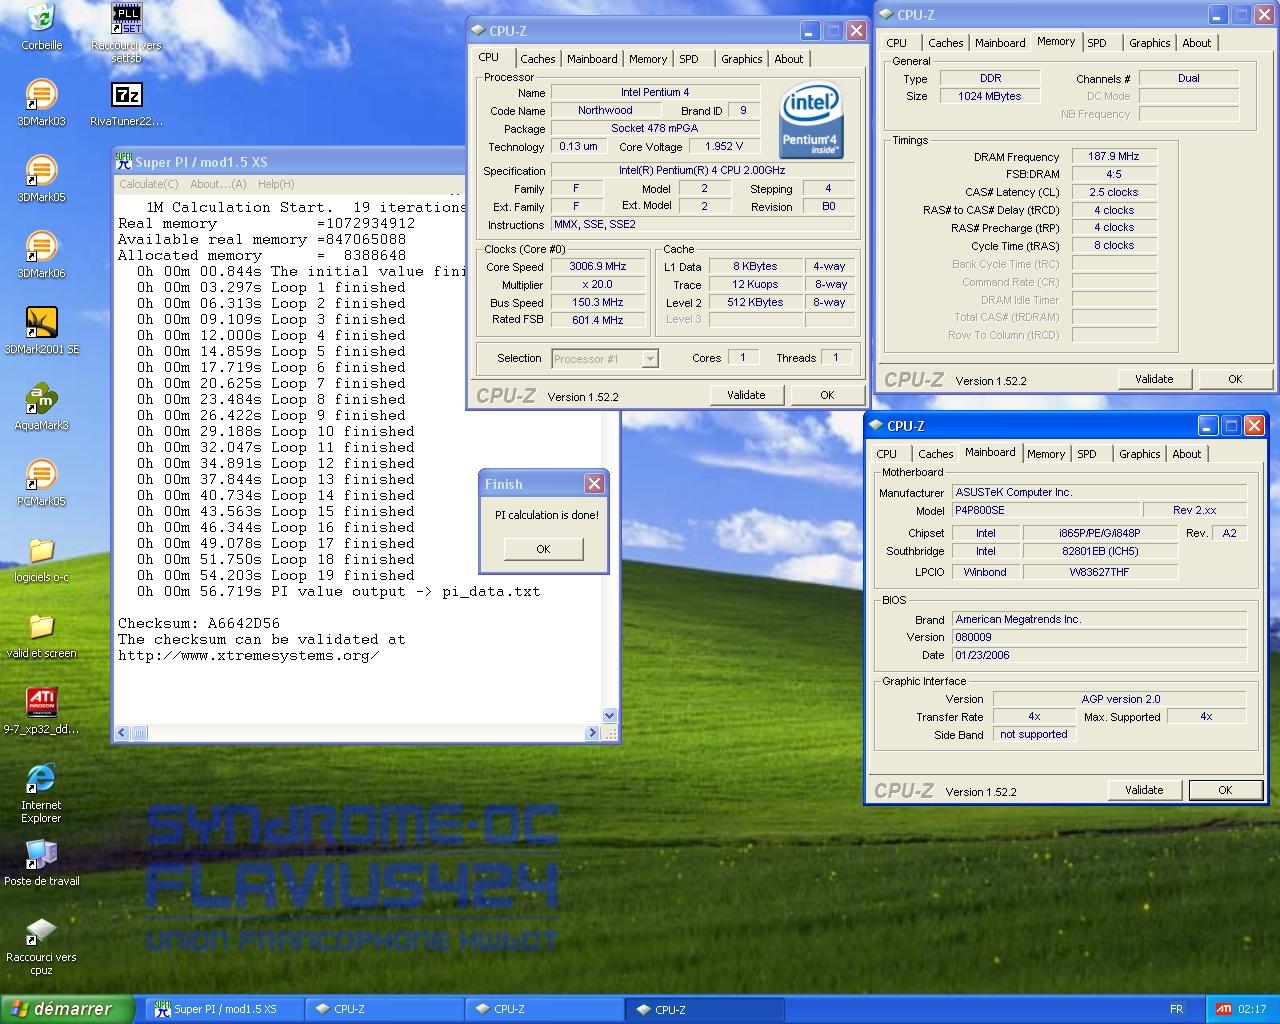Open the Raccourci vers setfsb shortcut
Image resolution: width=1280 pixels, height=1024 pixels.
[x=126, y=33]
